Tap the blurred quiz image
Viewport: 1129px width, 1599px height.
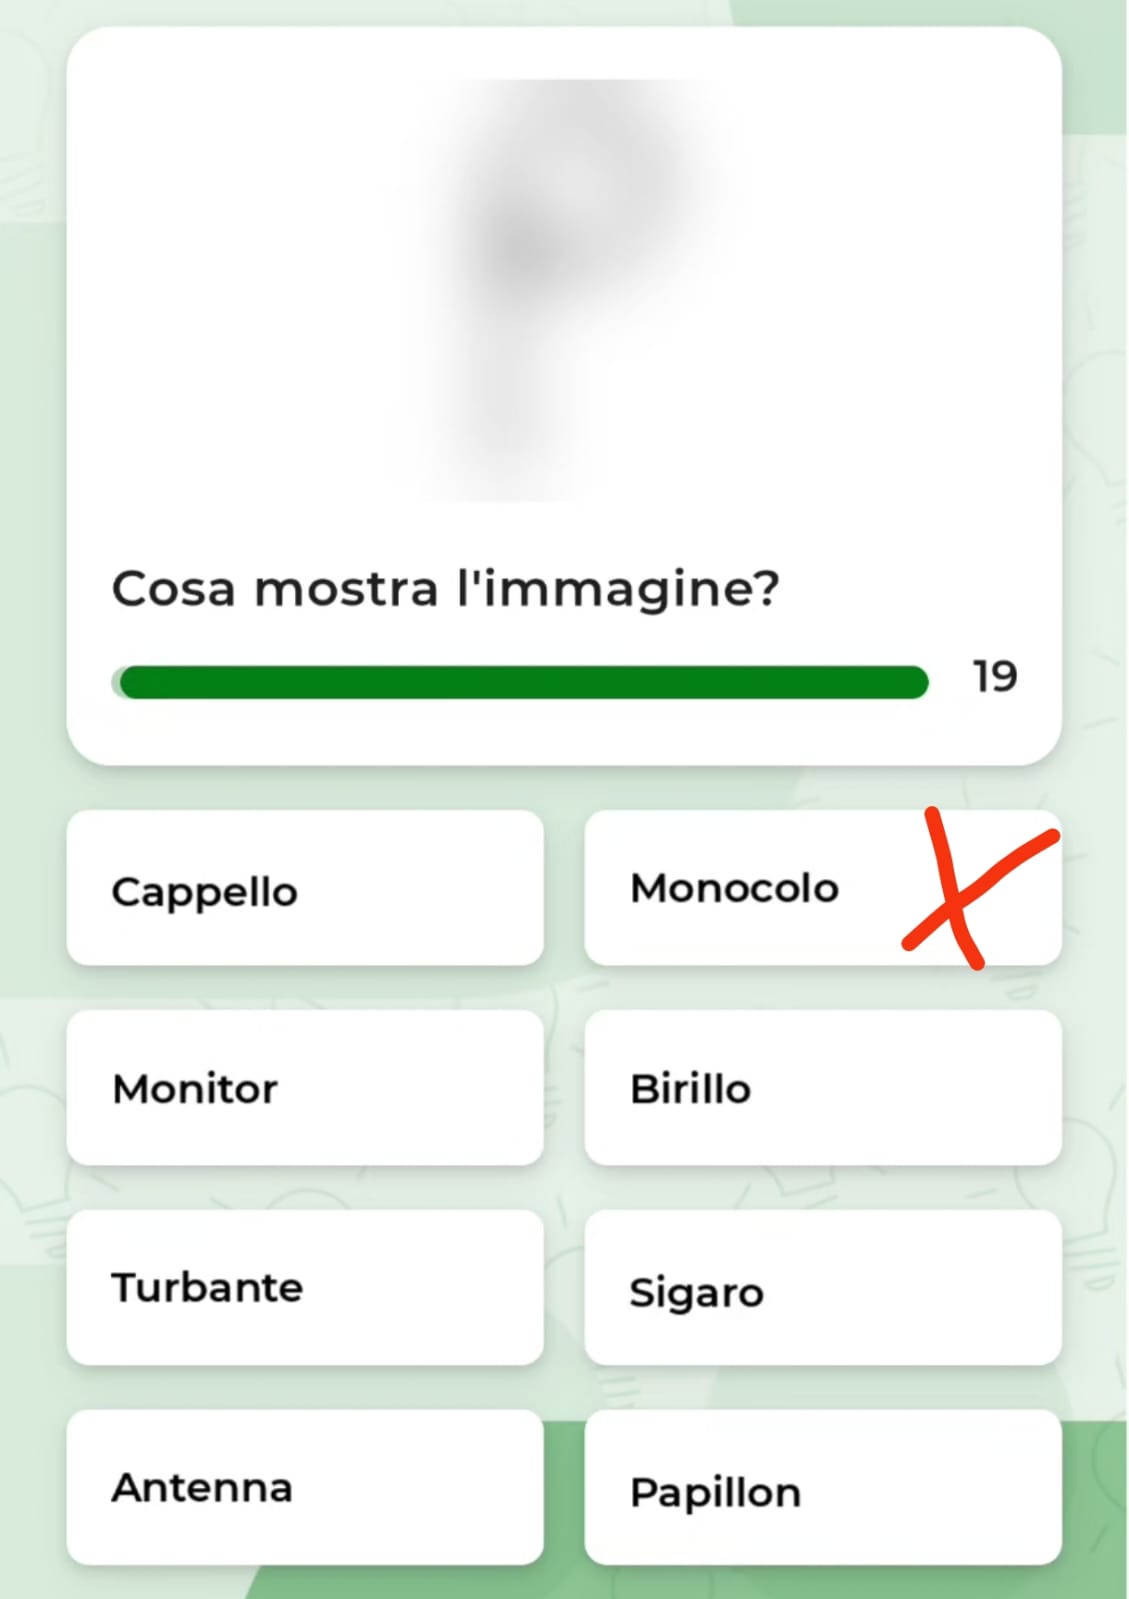click(x=563, y=290)
